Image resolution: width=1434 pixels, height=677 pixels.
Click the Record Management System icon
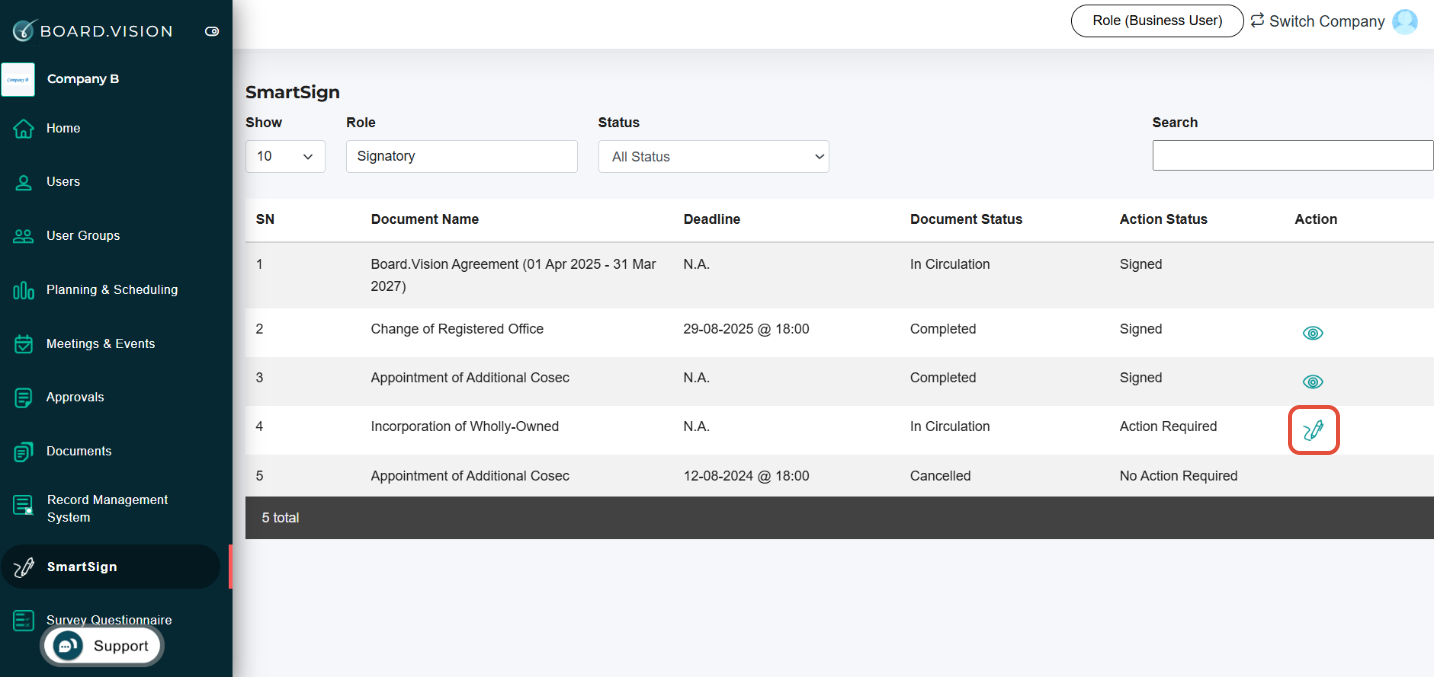23,505
